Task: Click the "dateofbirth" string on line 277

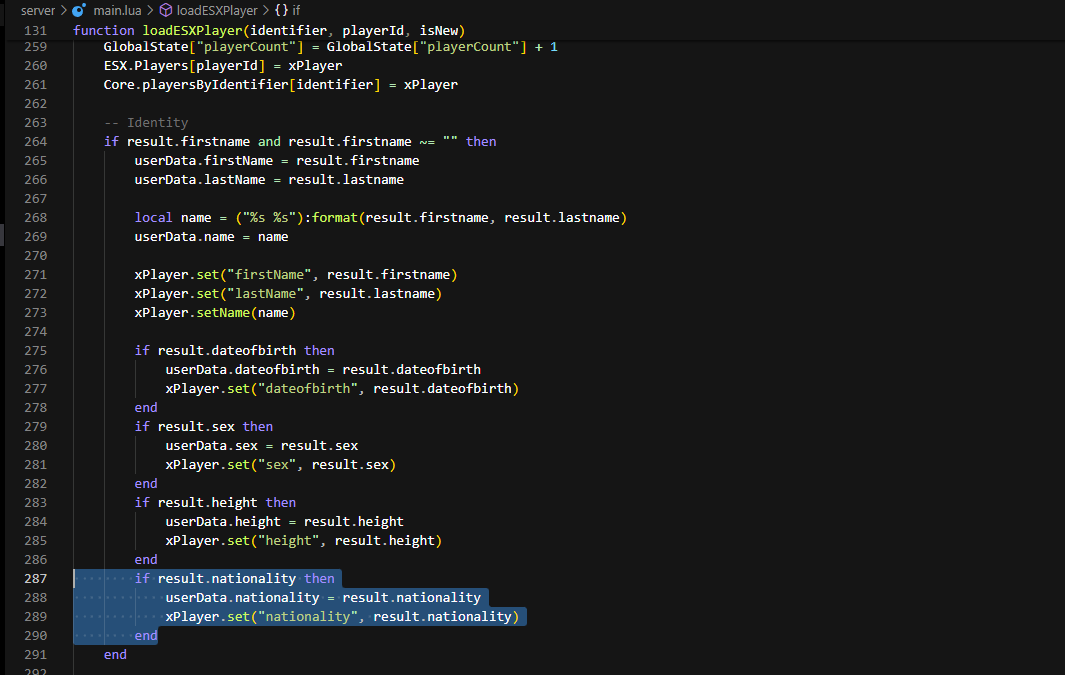Action: (308, 388)
